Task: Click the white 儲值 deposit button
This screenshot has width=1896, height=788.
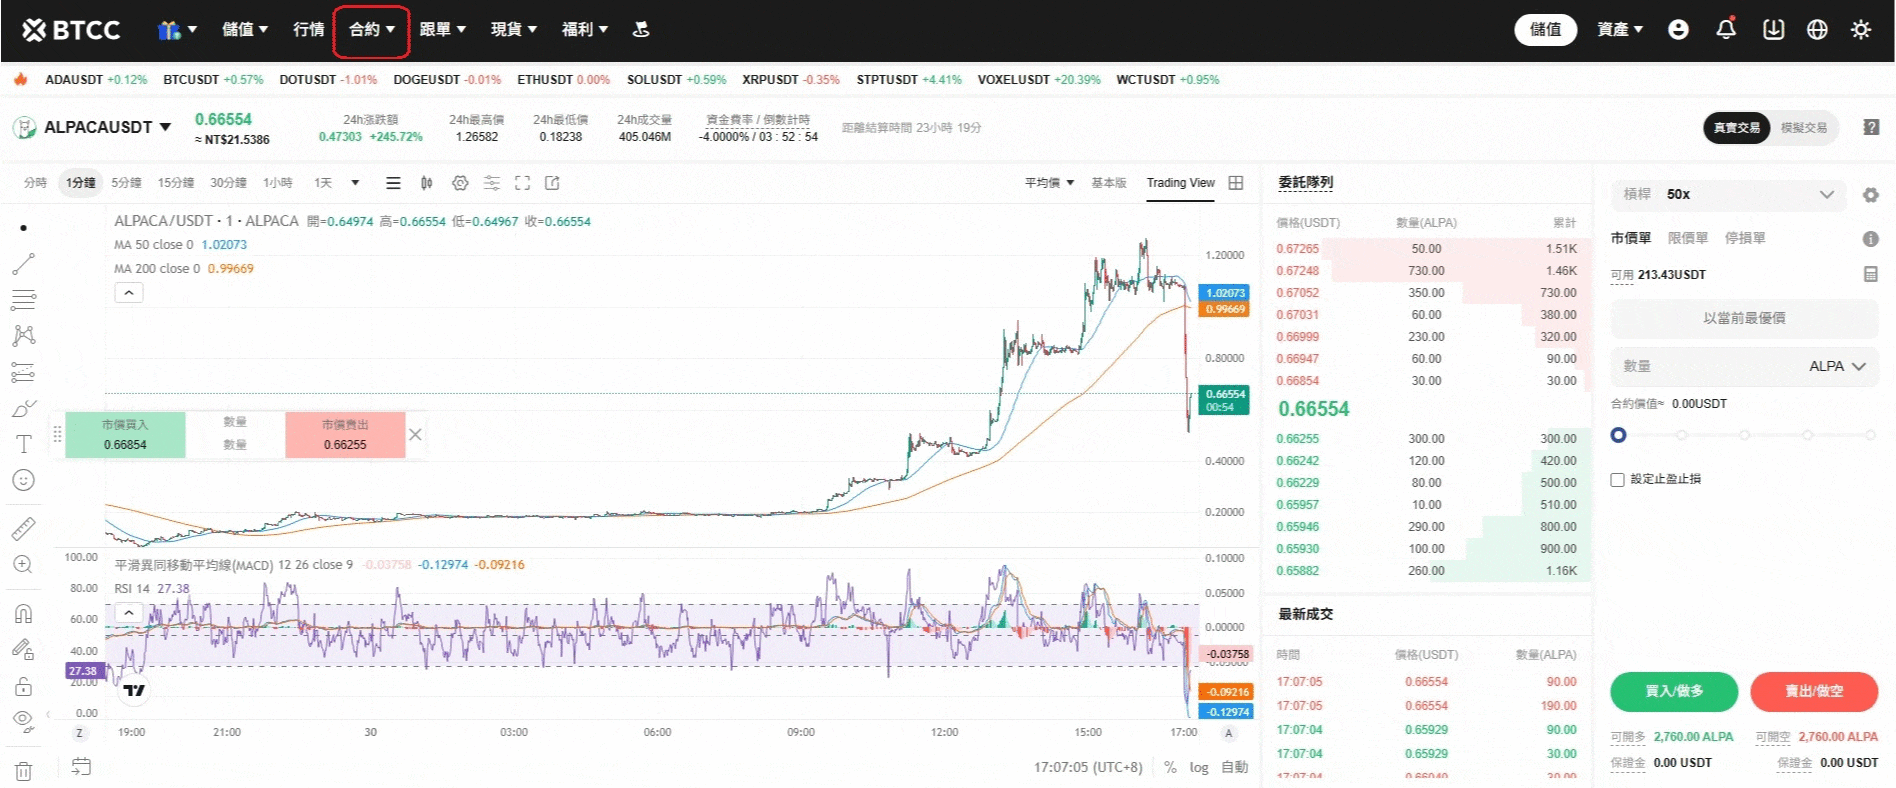Action: click(x=1545, y=30)
